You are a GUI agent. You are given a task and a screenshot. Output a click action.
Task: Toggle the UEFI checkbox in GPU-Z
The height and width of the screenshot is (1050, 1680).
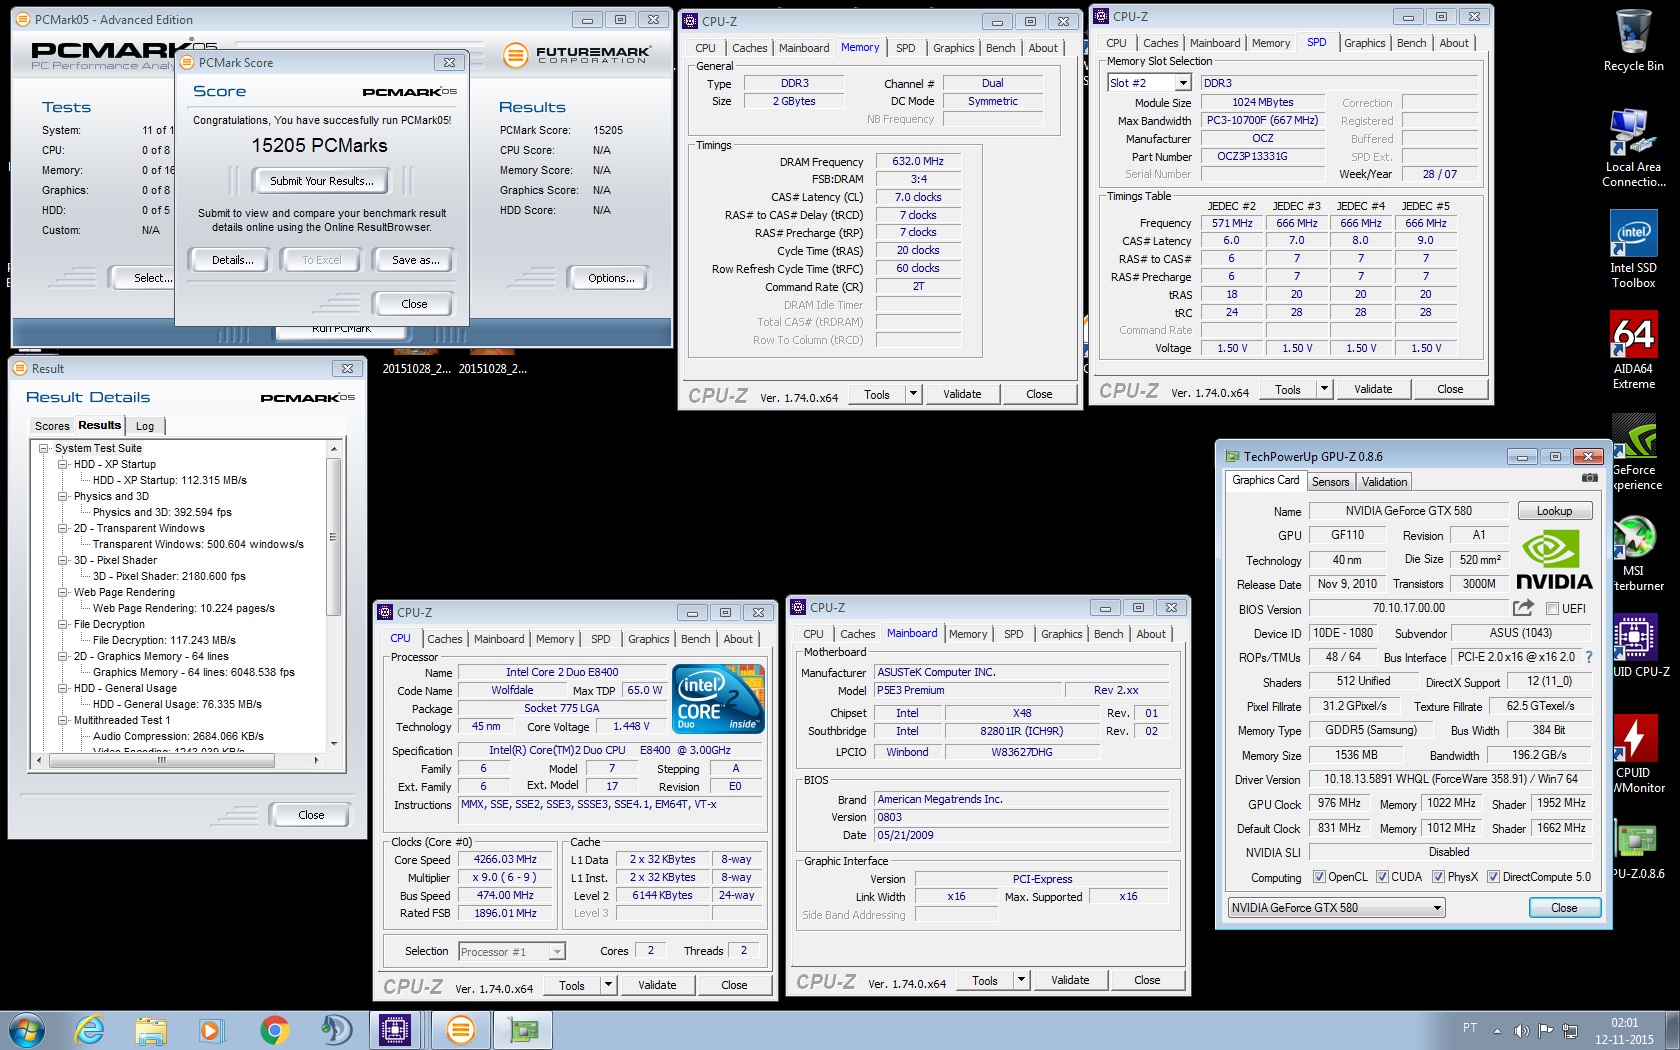(x=1553, y=609)
